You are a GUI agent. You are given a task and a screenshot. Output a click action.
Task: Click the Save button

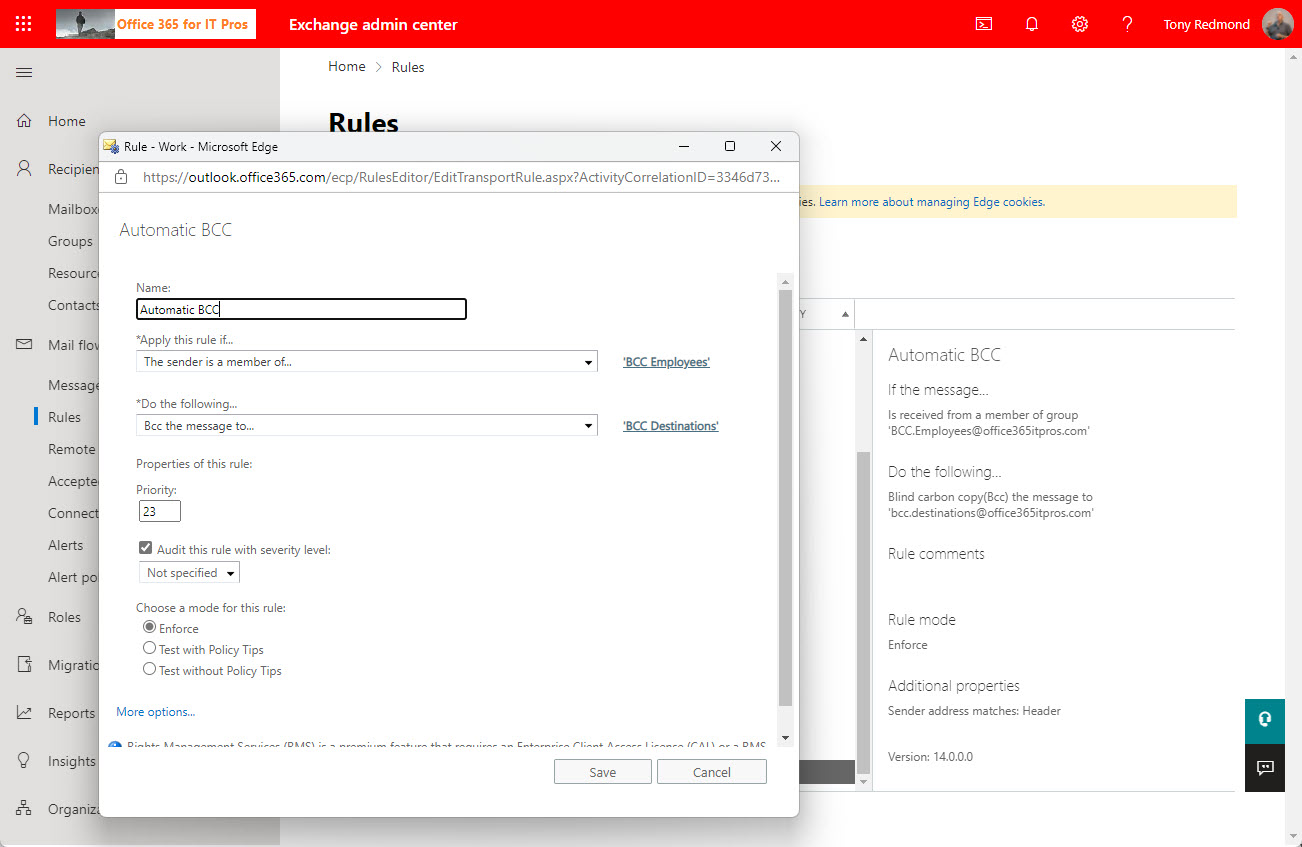[602, 772]
